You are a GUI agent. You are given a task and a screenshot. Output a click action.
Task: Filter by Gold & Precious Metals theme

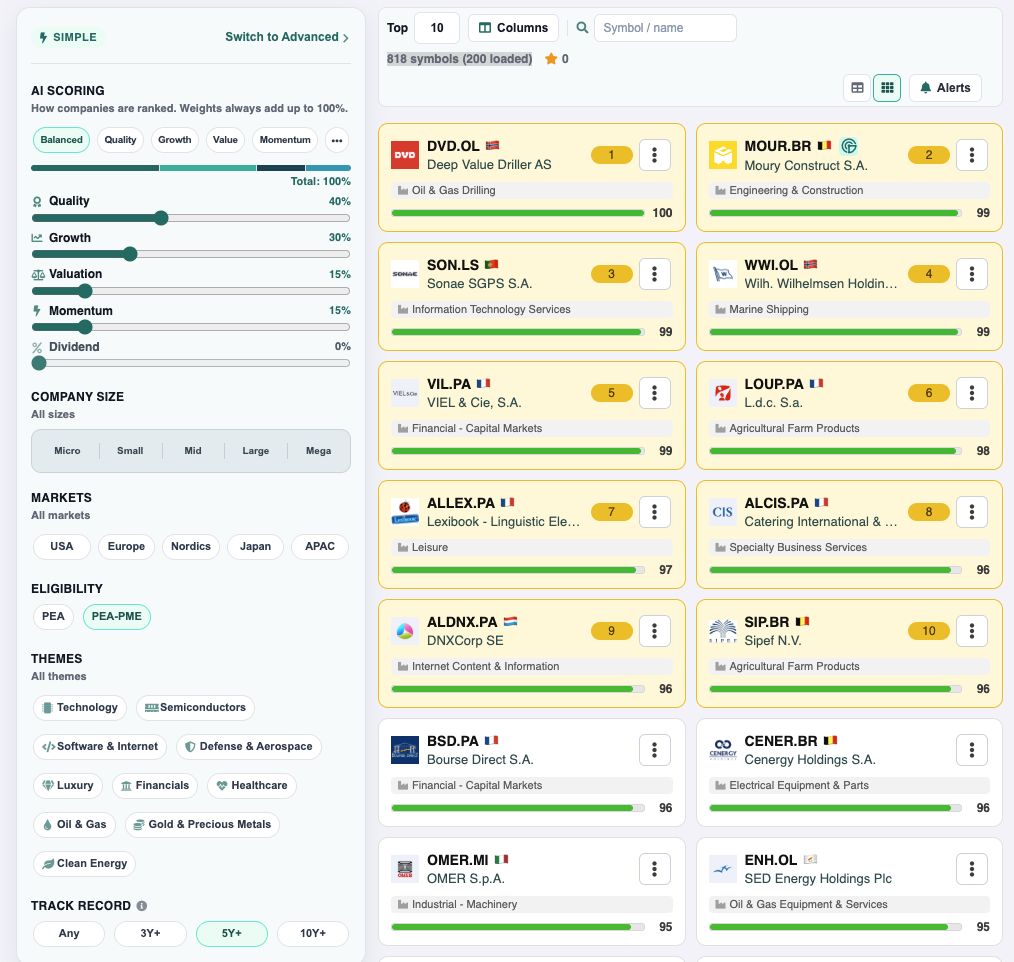coord(202,825)
